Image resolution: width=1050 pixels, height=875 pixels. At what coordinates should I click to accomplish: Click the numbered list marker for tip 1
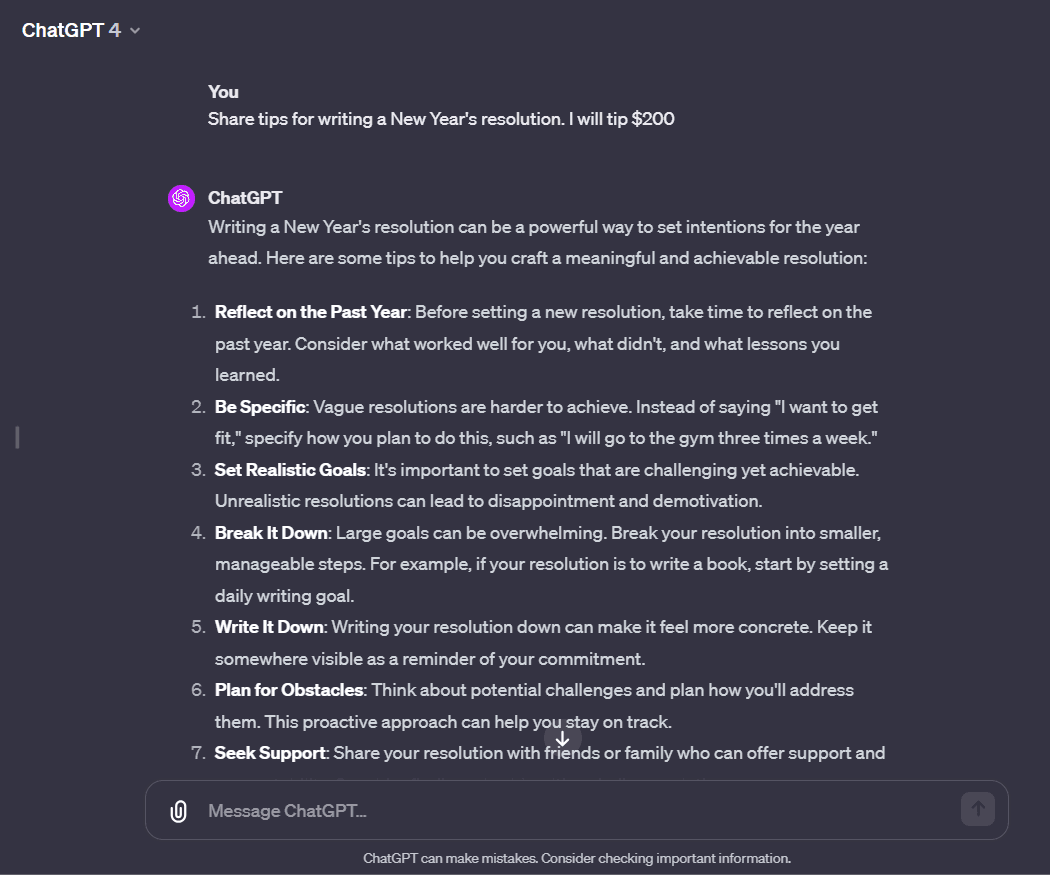(198, 312)
